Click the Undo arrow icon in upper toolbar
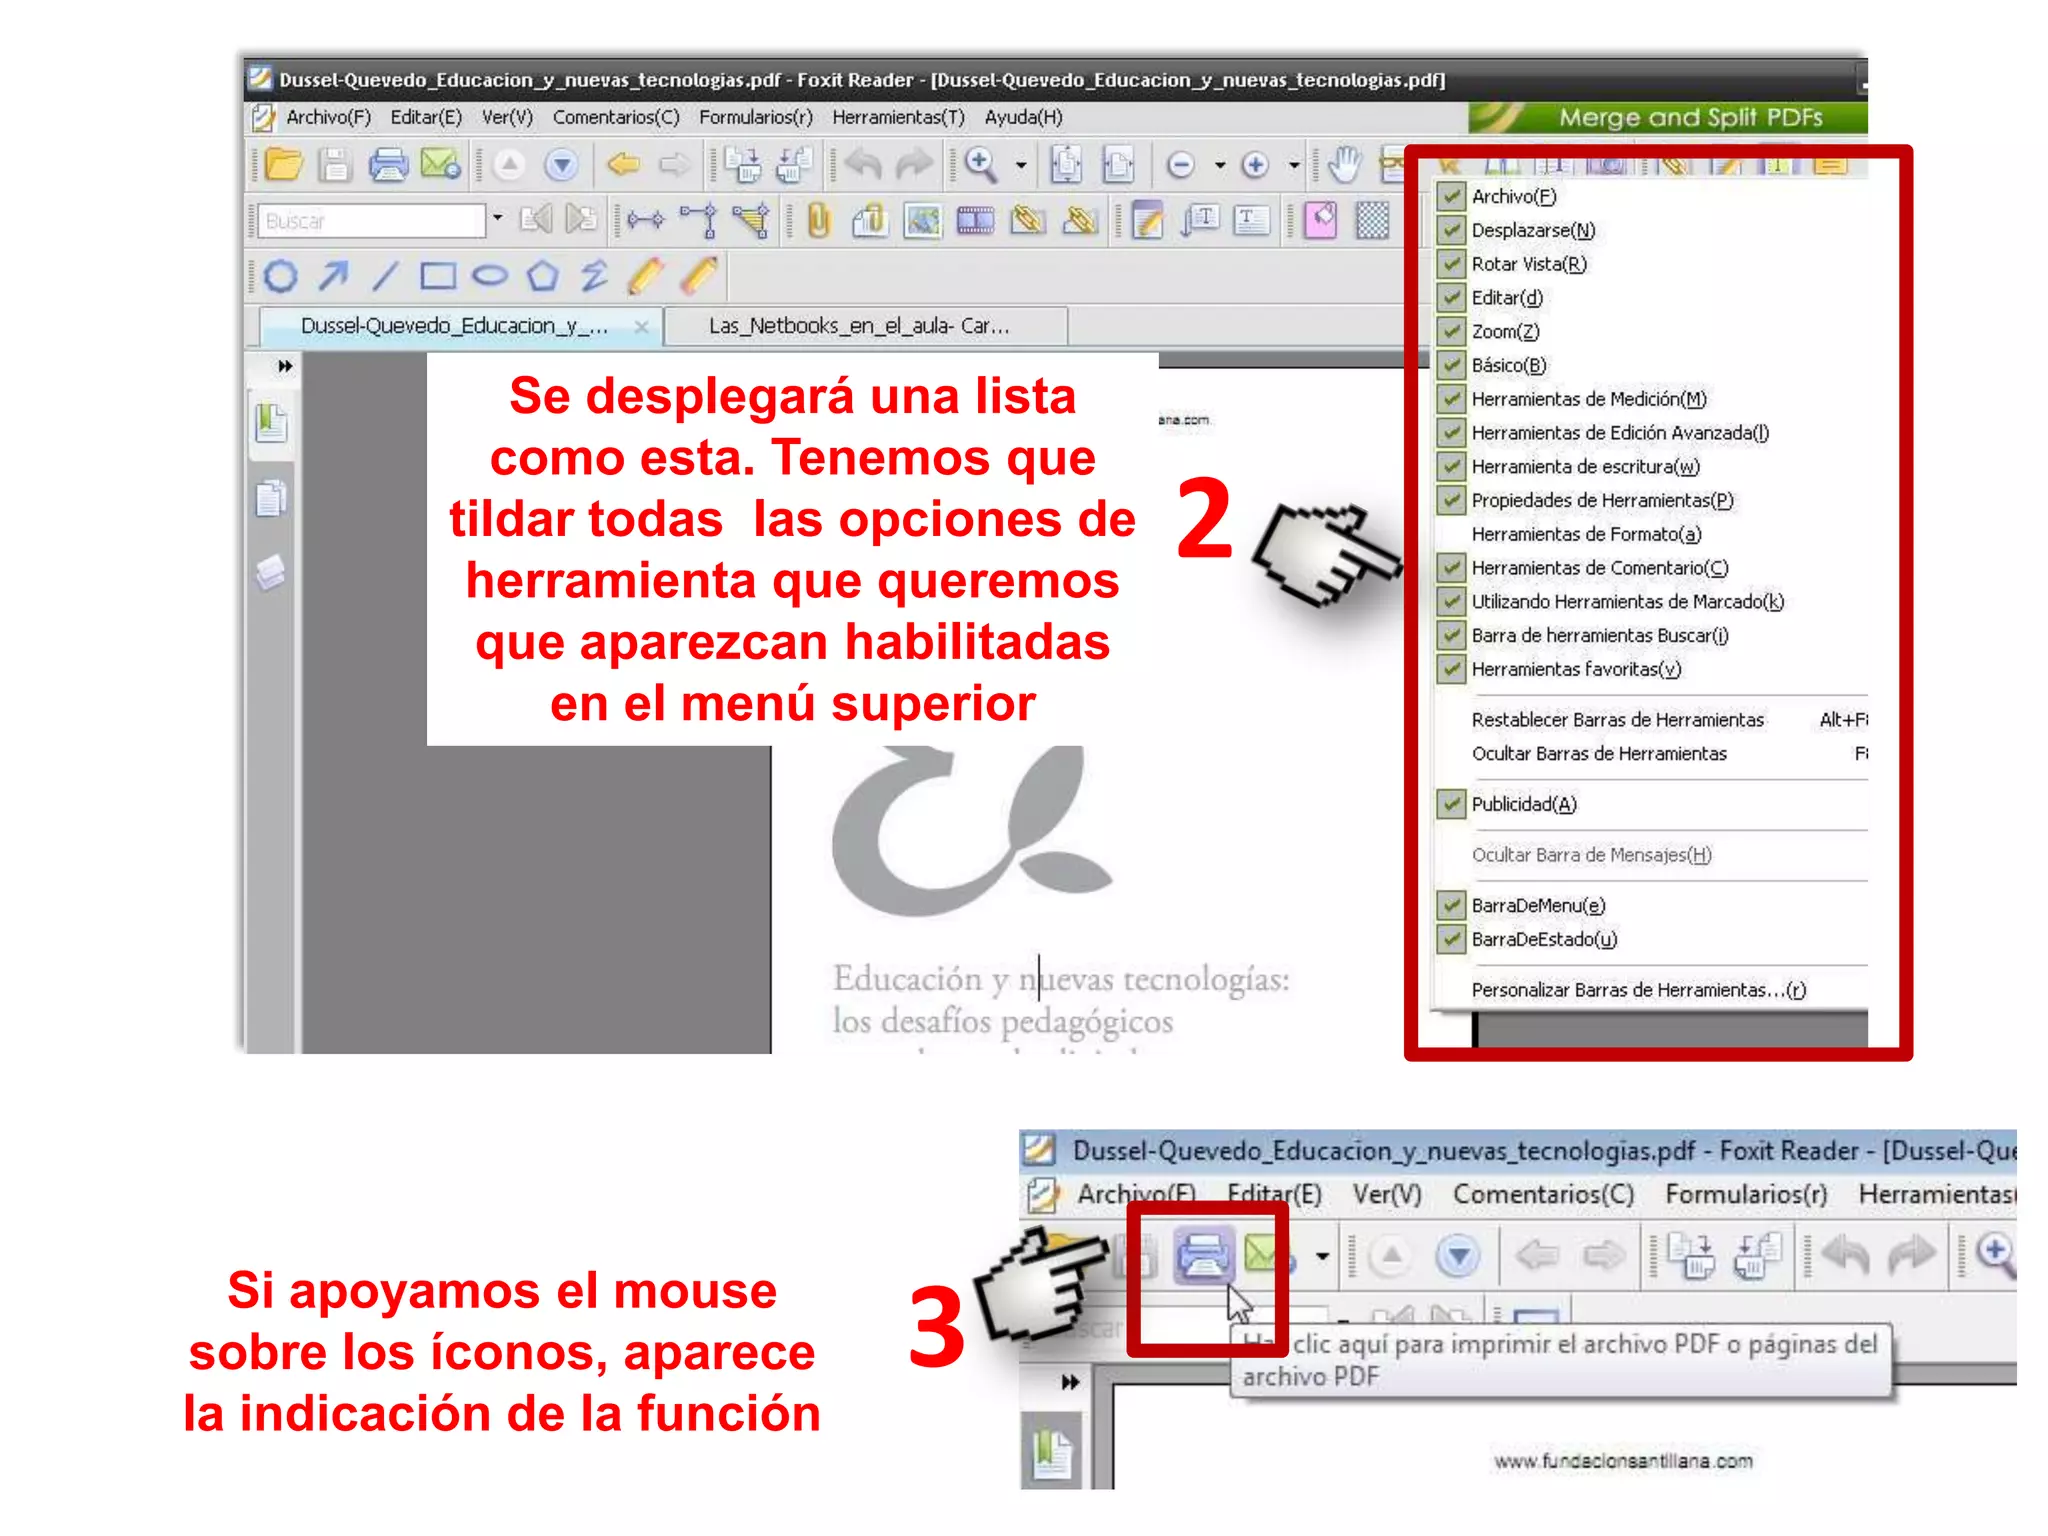 coord(862,164)
